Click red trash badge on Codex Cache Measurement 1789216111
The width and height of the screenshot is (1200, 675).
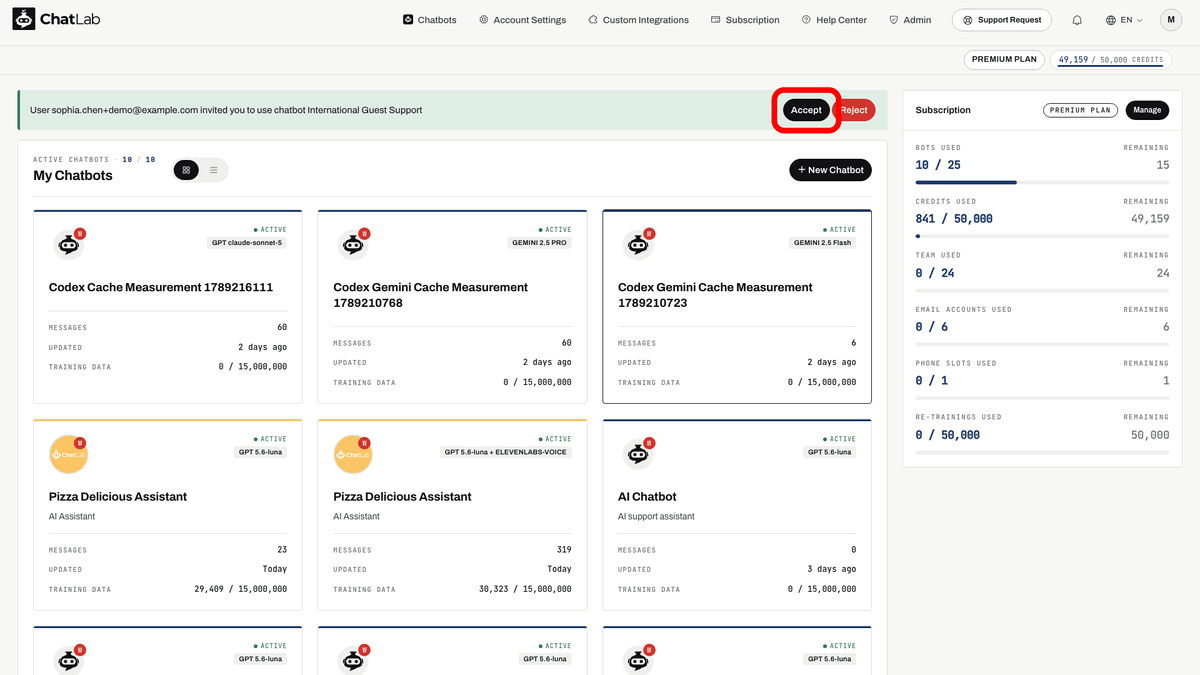coord(80,233)
